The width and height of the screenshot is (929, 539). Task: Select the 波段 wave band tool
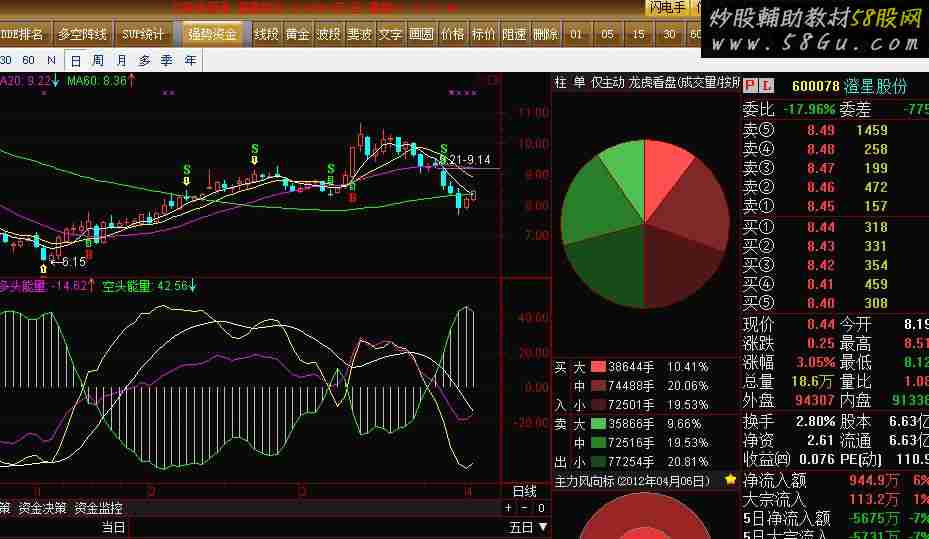(328, 34)
